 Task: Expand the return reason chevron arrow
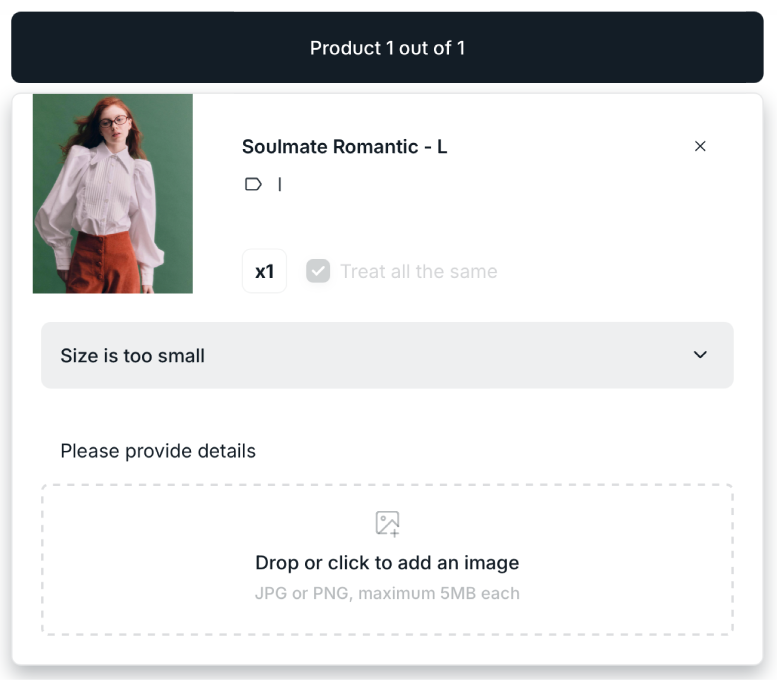700,355
